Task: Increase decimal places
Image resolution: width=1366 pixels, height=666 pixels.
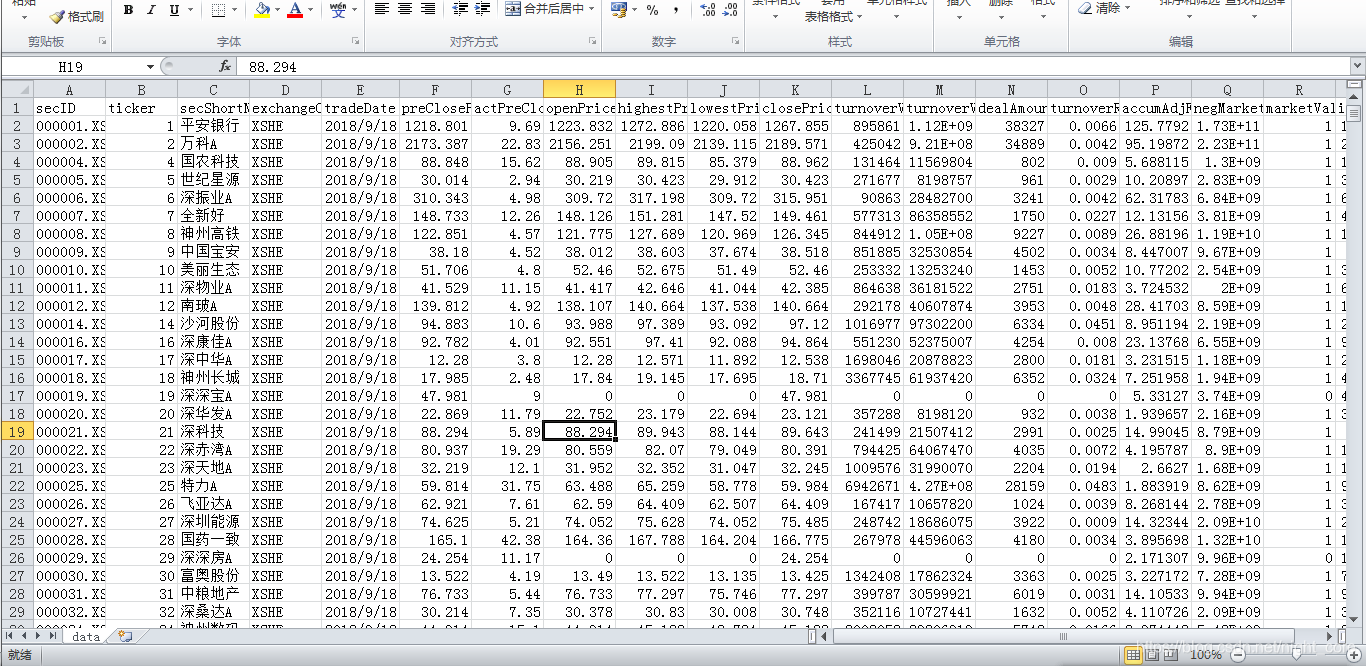Action: (x=707, y=10)
